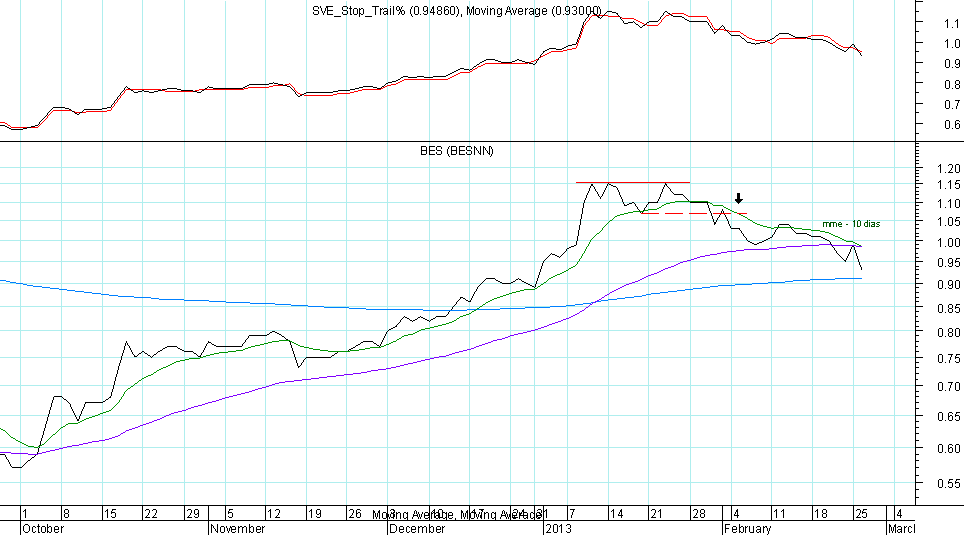
Task: Click the solid red resistance line at 1.15
Action: tap(633, 182)
